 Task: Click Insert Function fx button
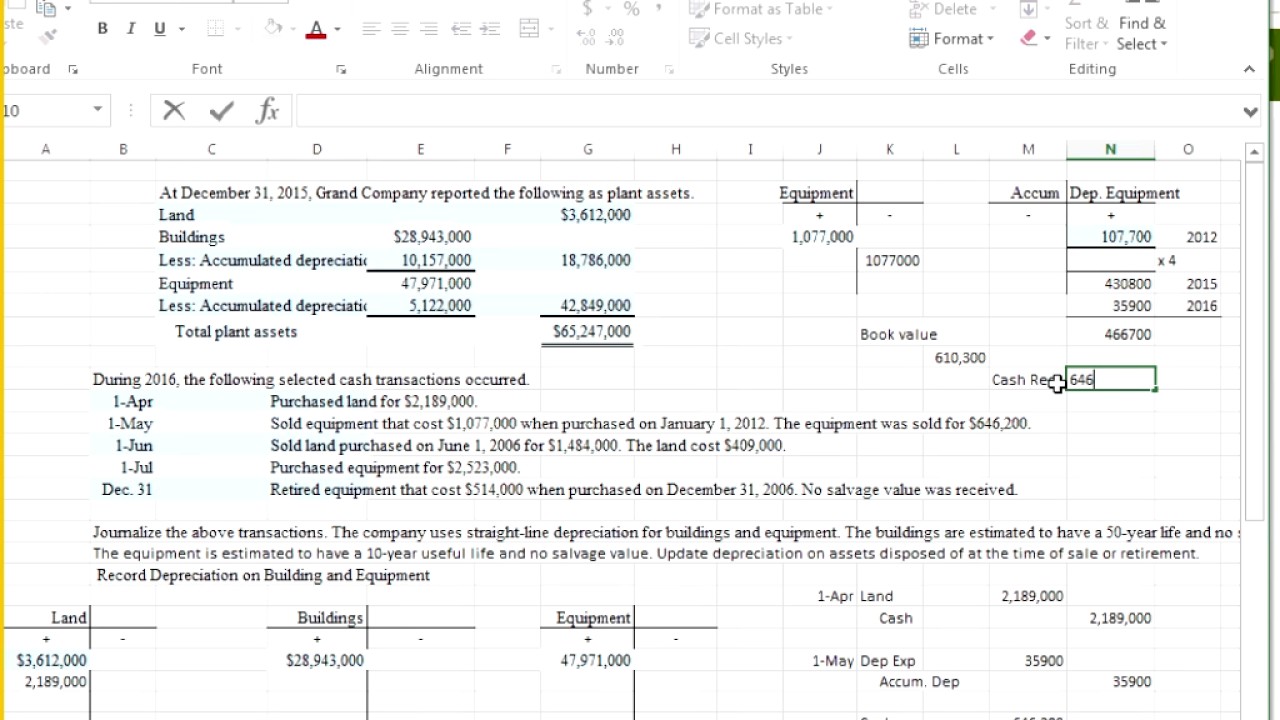[267, 110]
